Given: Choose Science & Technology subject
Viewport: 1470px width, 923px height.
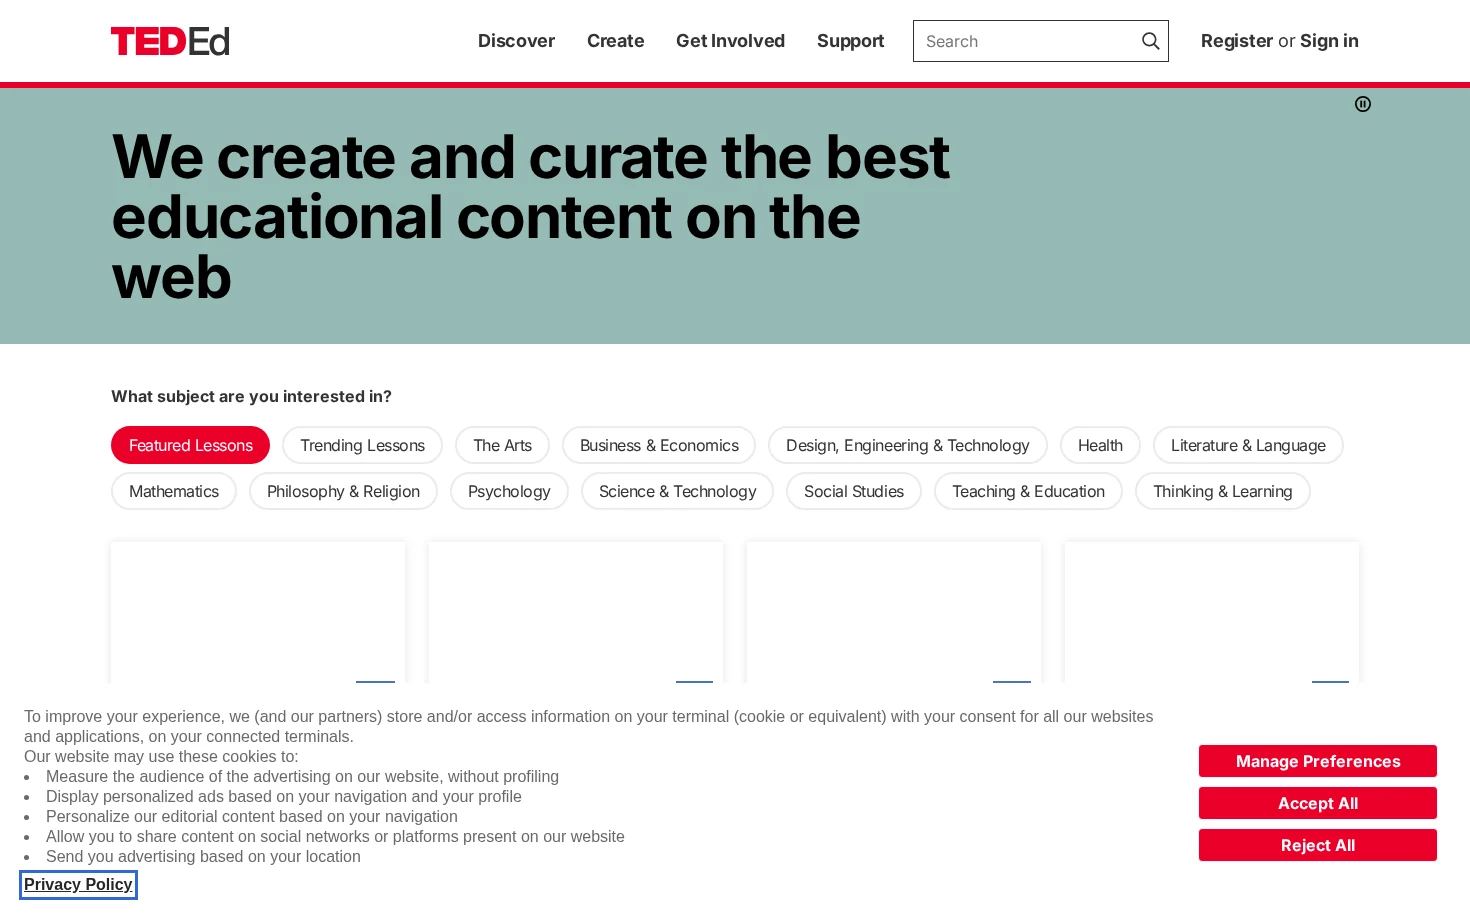Looking at the screenshot, I should pos(677,491).
